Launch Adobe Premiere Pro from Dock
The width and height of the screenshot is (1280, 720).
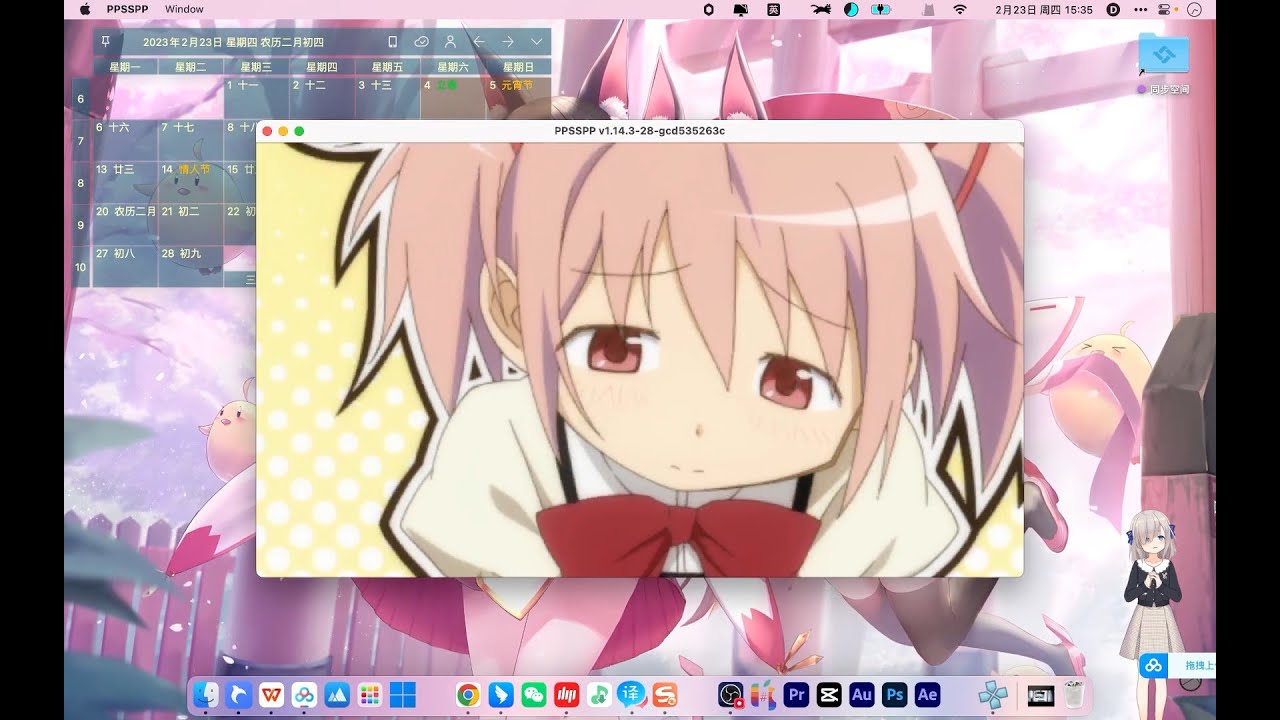click(x=797, y=695)
